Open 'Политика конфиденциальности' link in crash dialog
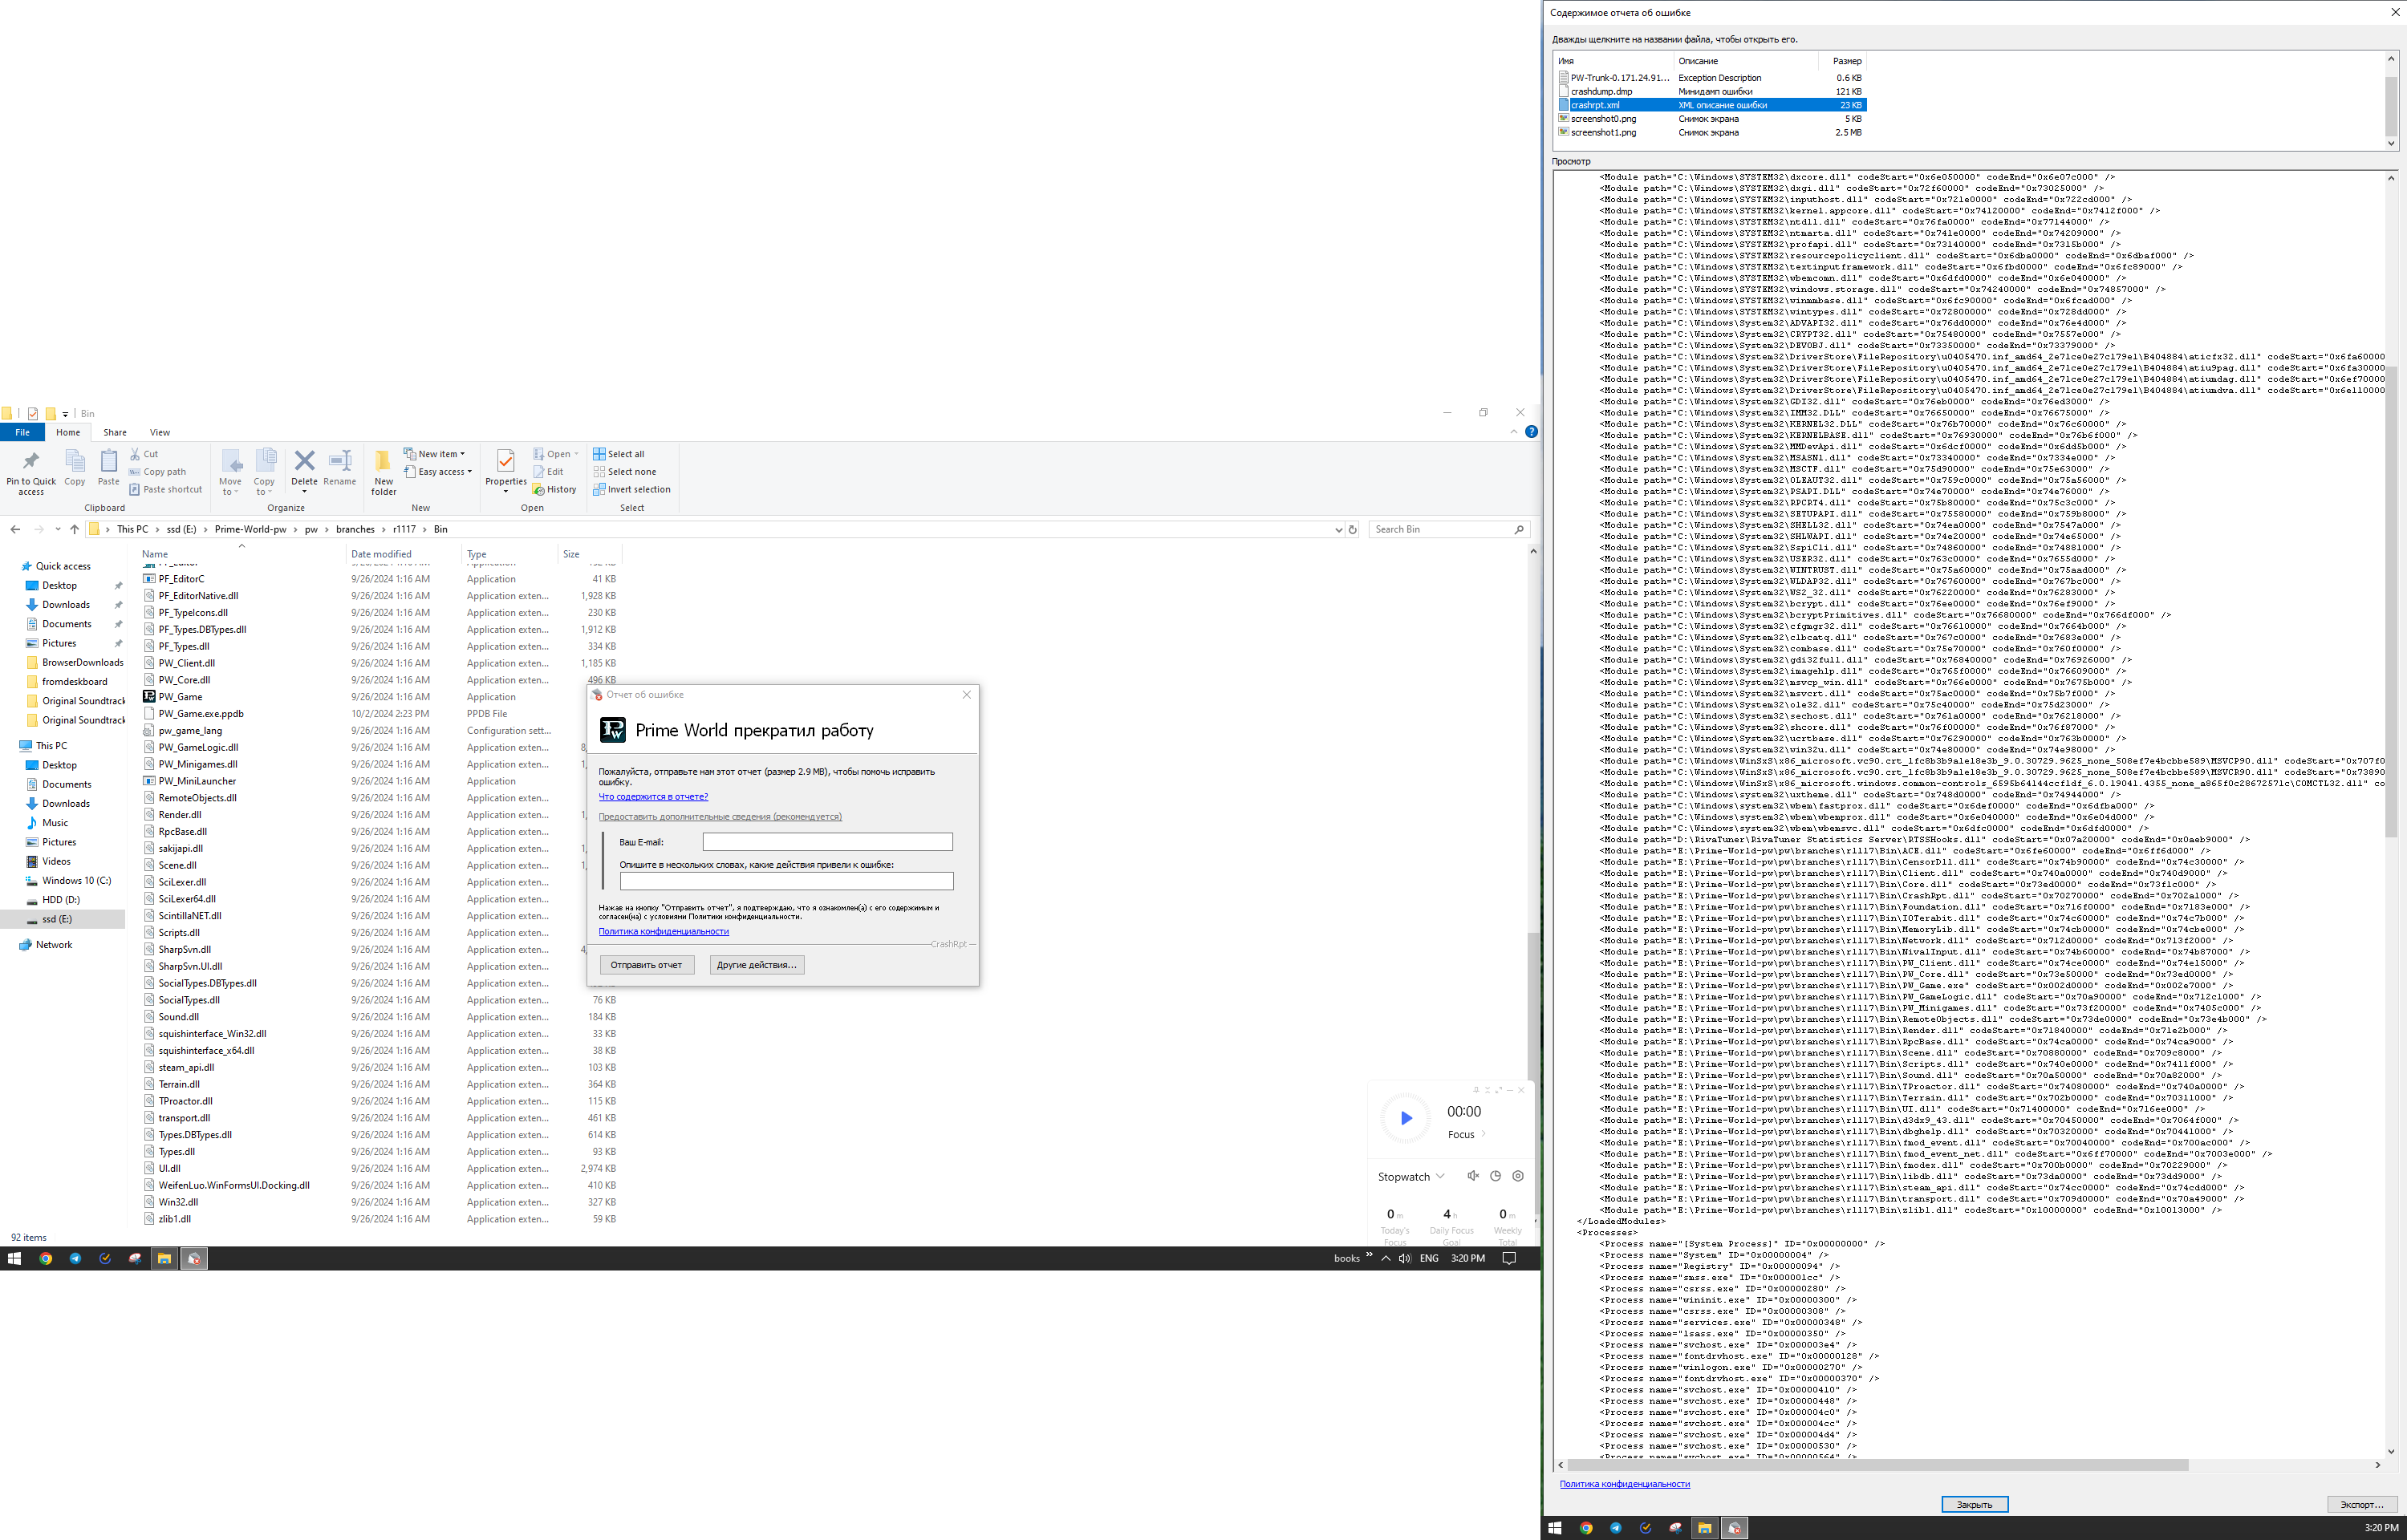 coord(664,932)
